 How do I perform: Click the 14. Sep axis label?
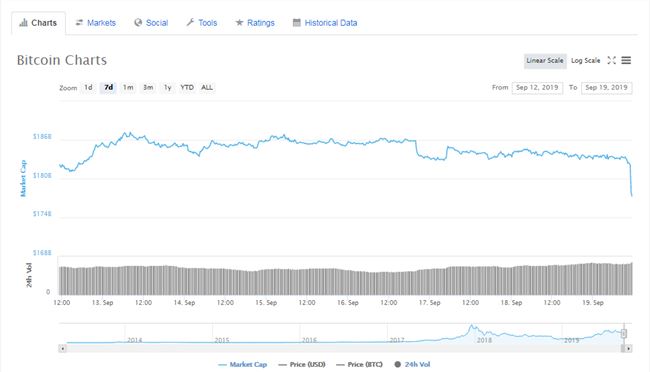click(184, 303)
